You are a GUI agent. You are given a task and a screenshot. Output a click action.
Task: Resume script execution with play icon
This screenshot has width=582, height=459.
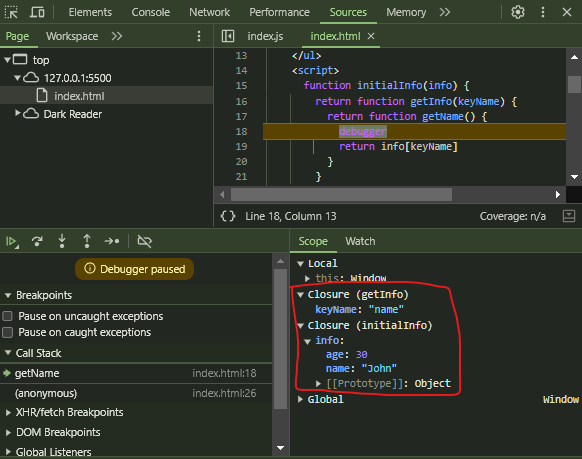coord(12,242)
